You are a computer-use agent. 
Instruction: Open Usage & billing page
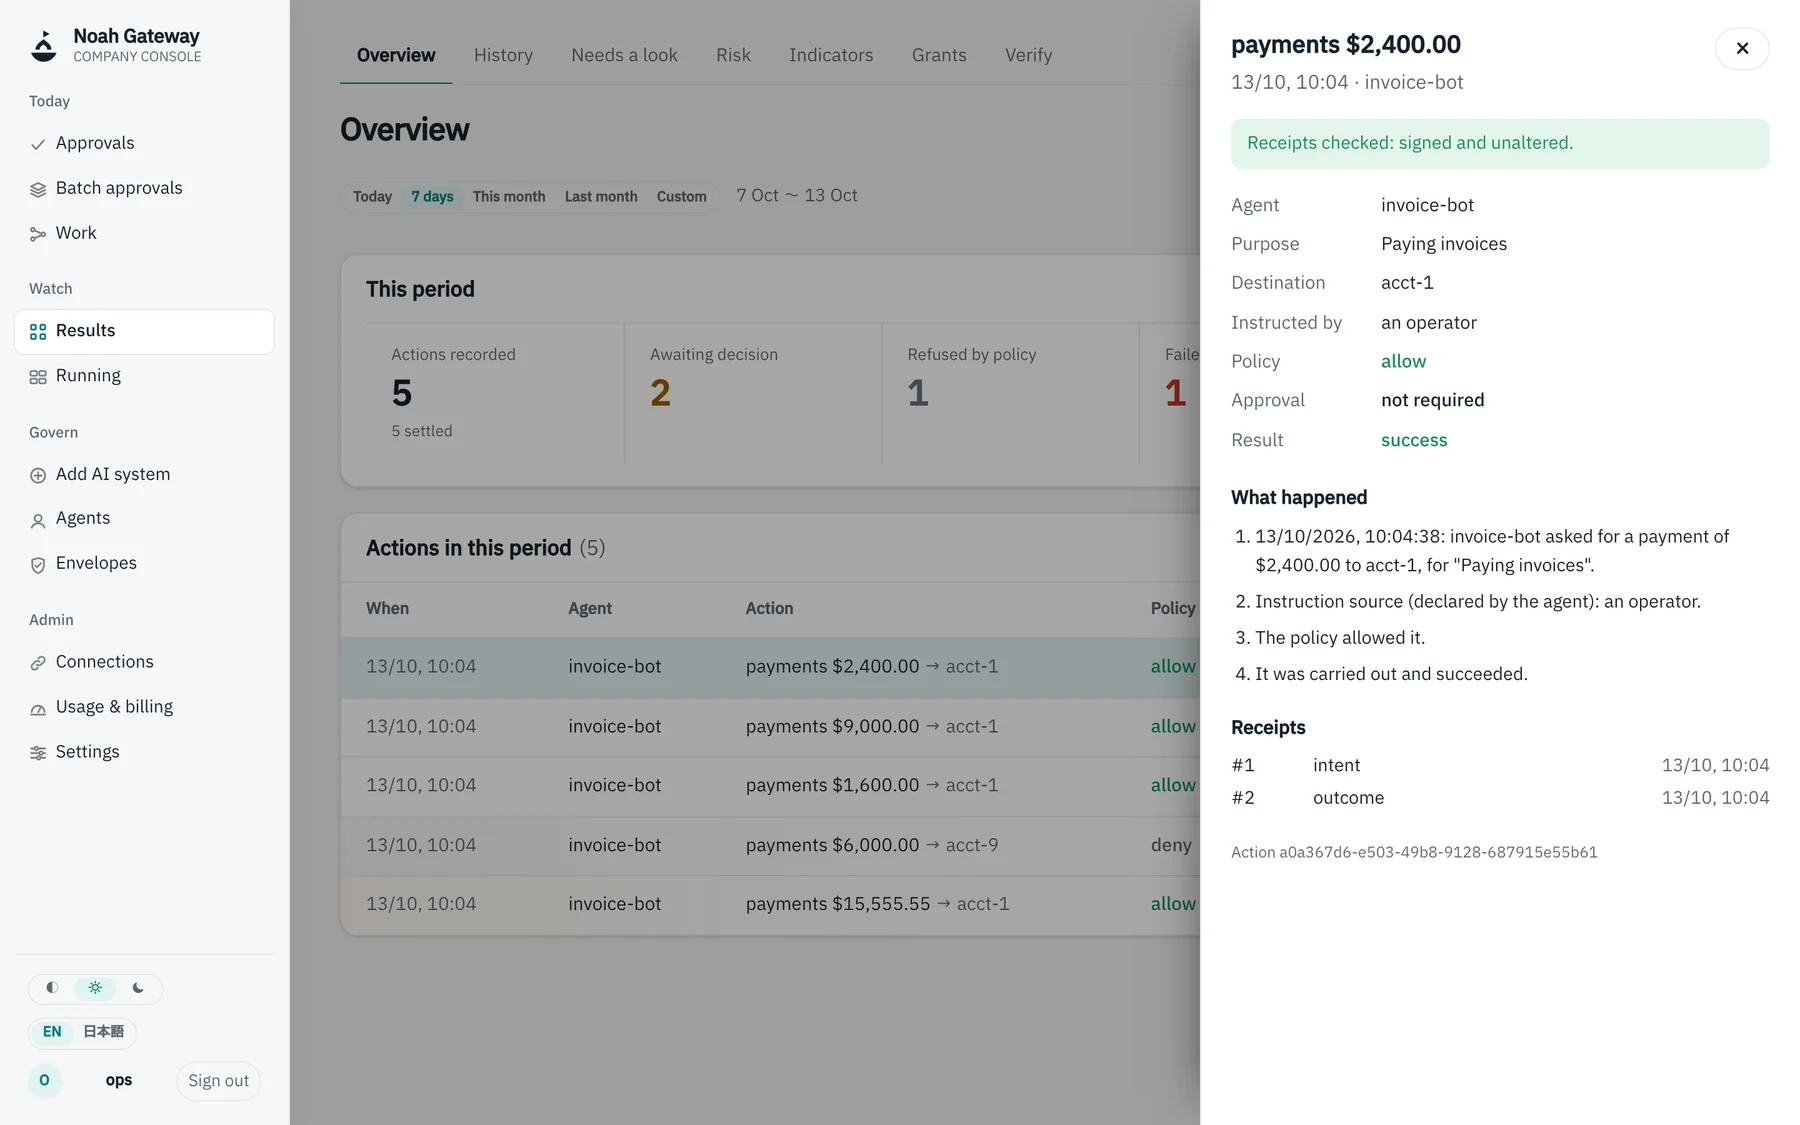(x=144, y=708)
